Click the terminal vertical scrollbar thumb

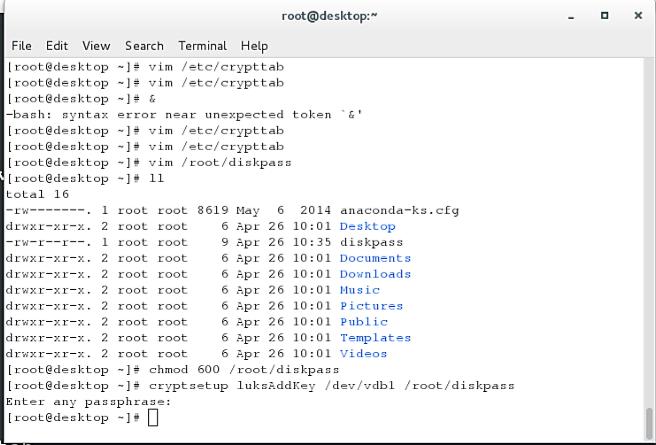tap(649, 422)
